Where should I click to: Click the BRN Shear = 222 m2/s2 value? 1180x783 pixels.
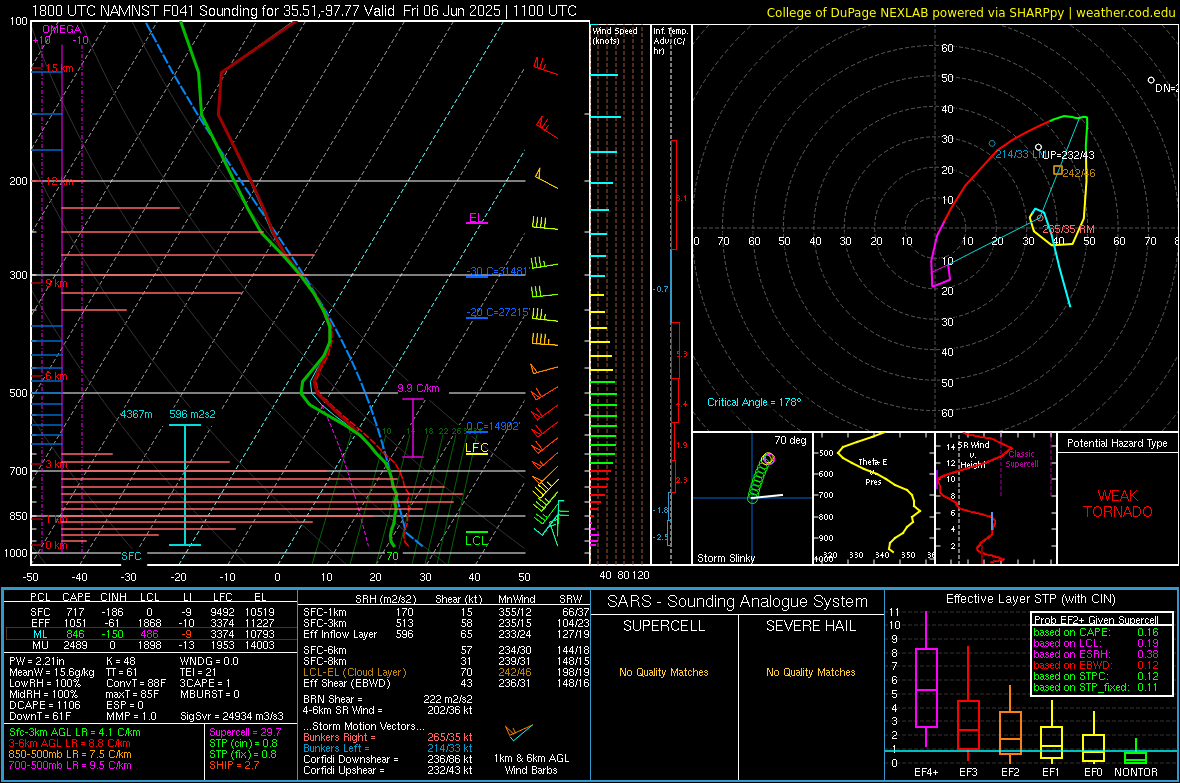pos(388,699)
